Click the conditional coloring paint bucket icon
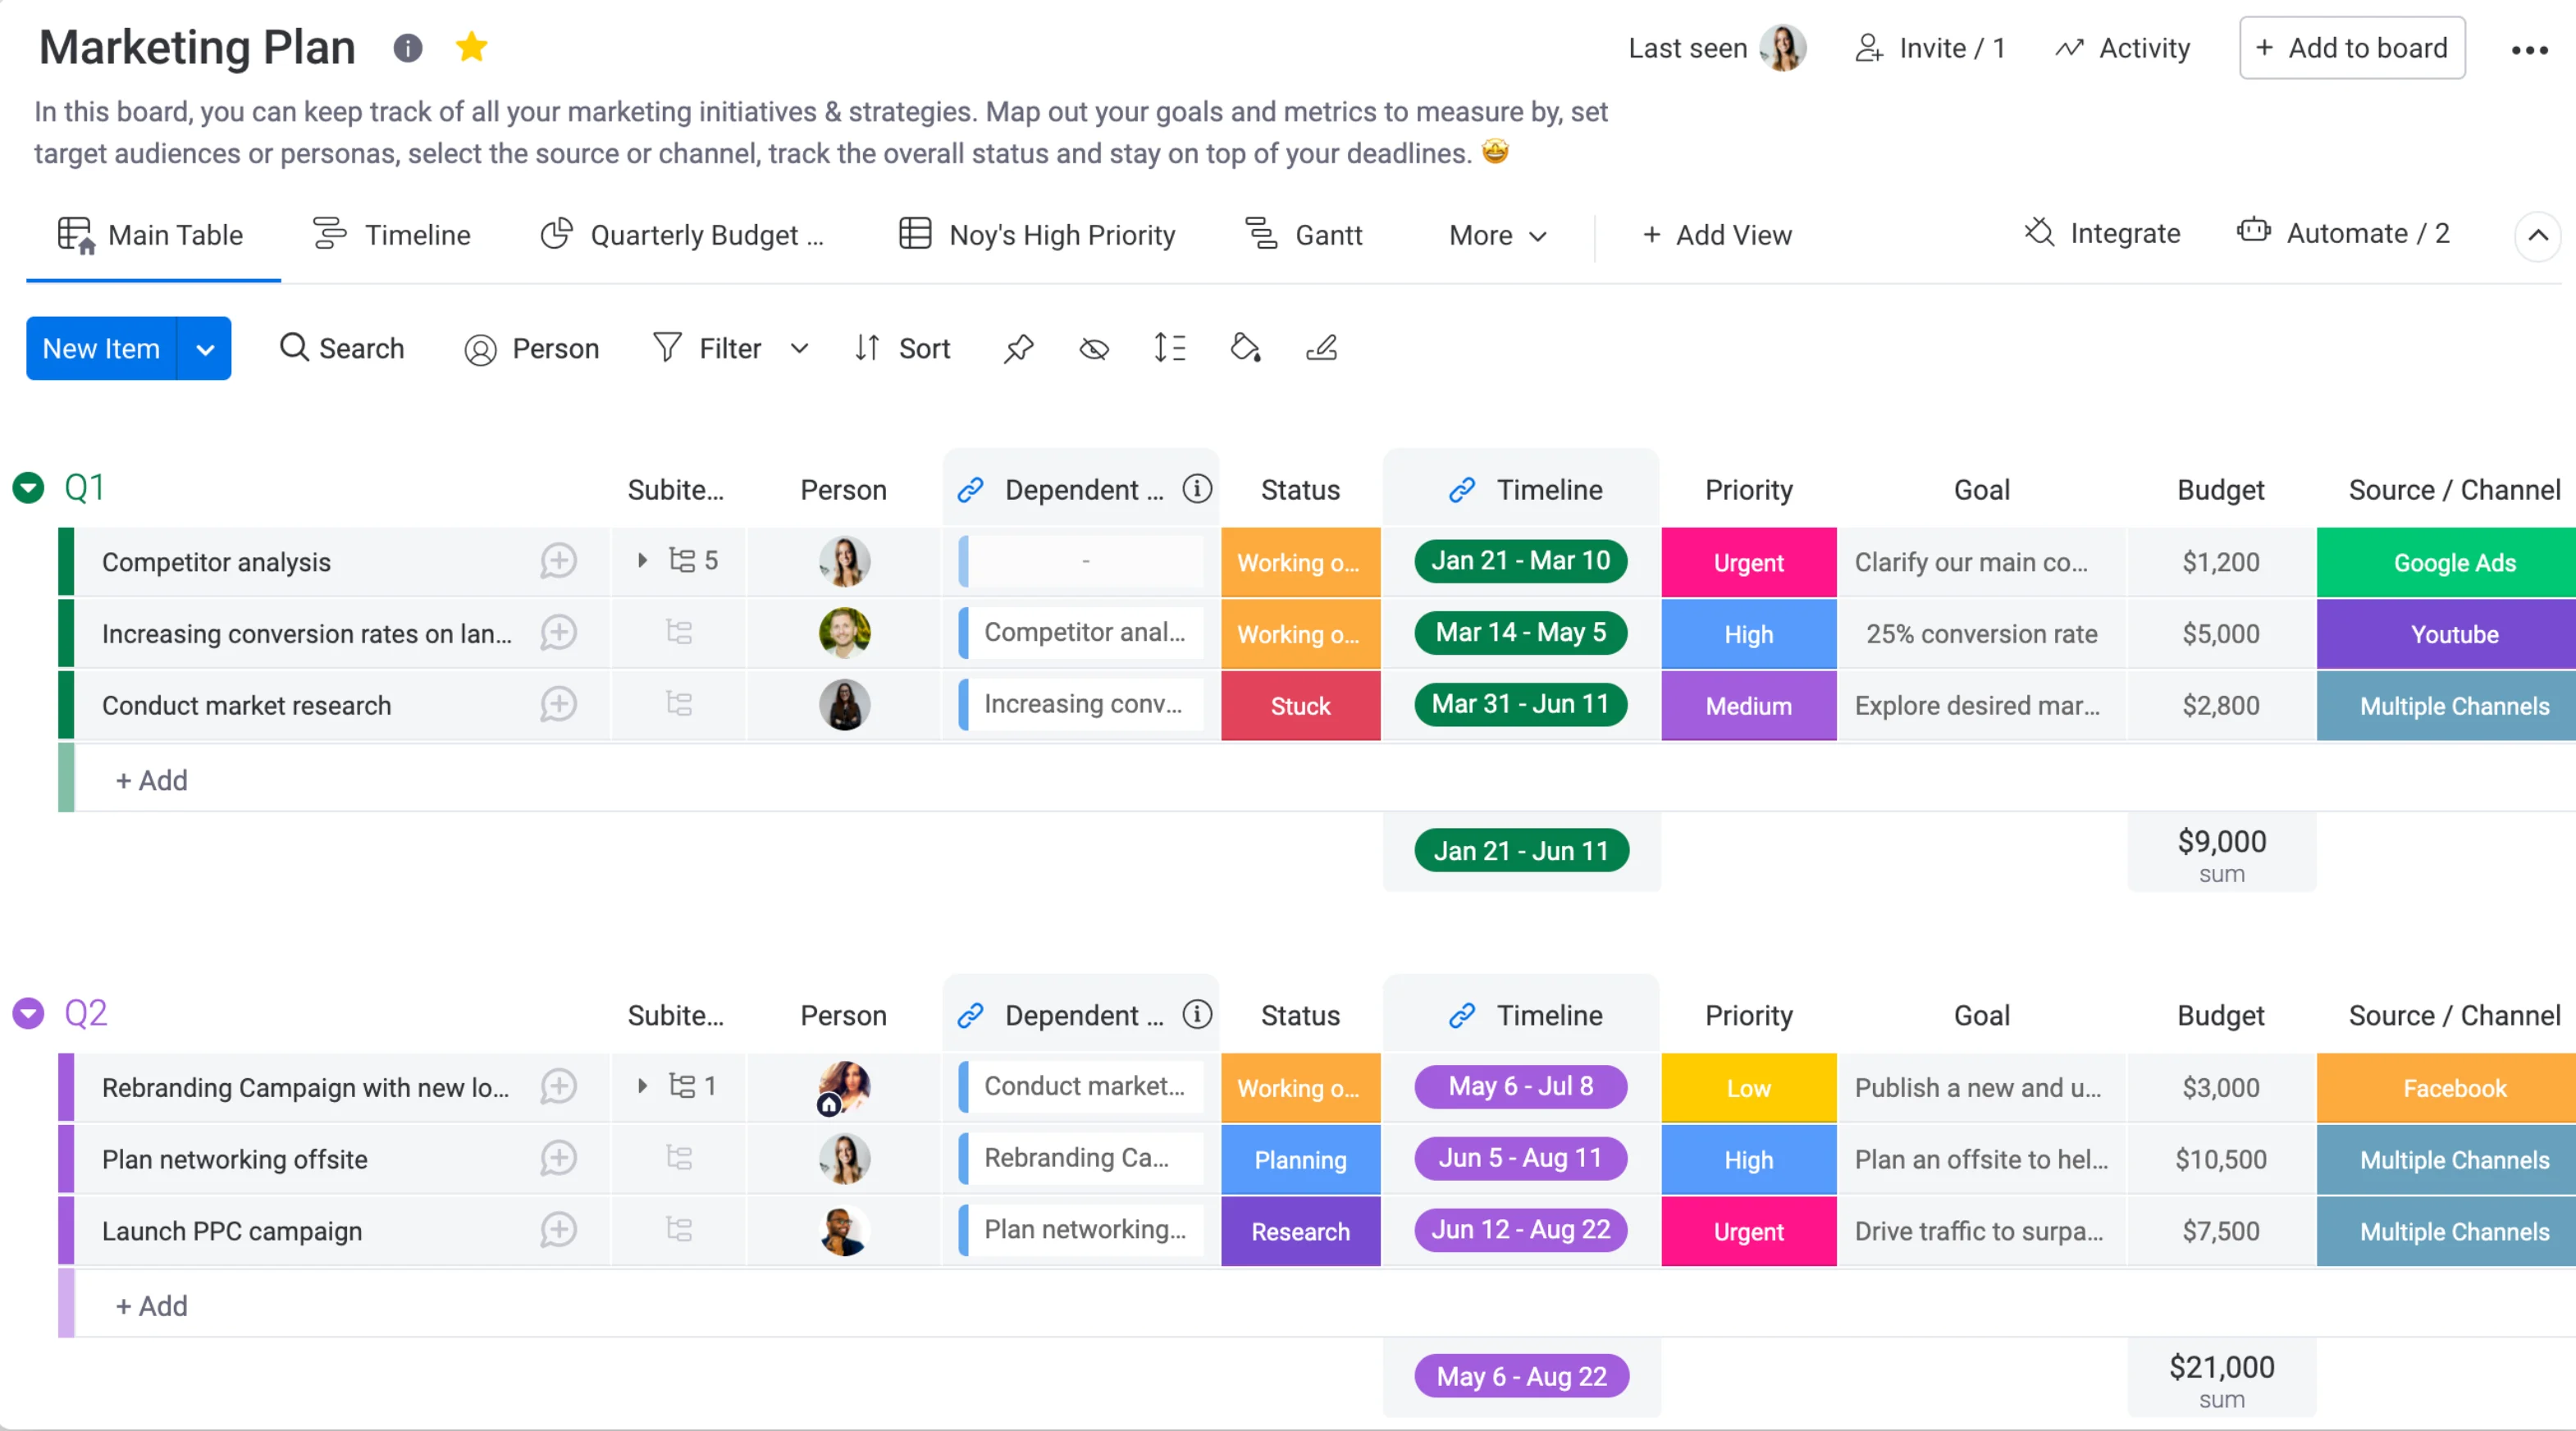This screenshot has width=2576, height=1431. (1245, 348)
